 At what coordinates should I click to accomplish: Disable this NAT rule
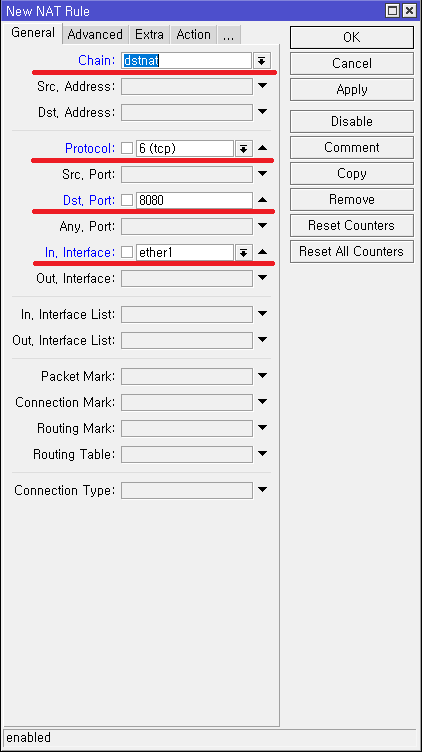pyautogui.click(x=352, y=121)
